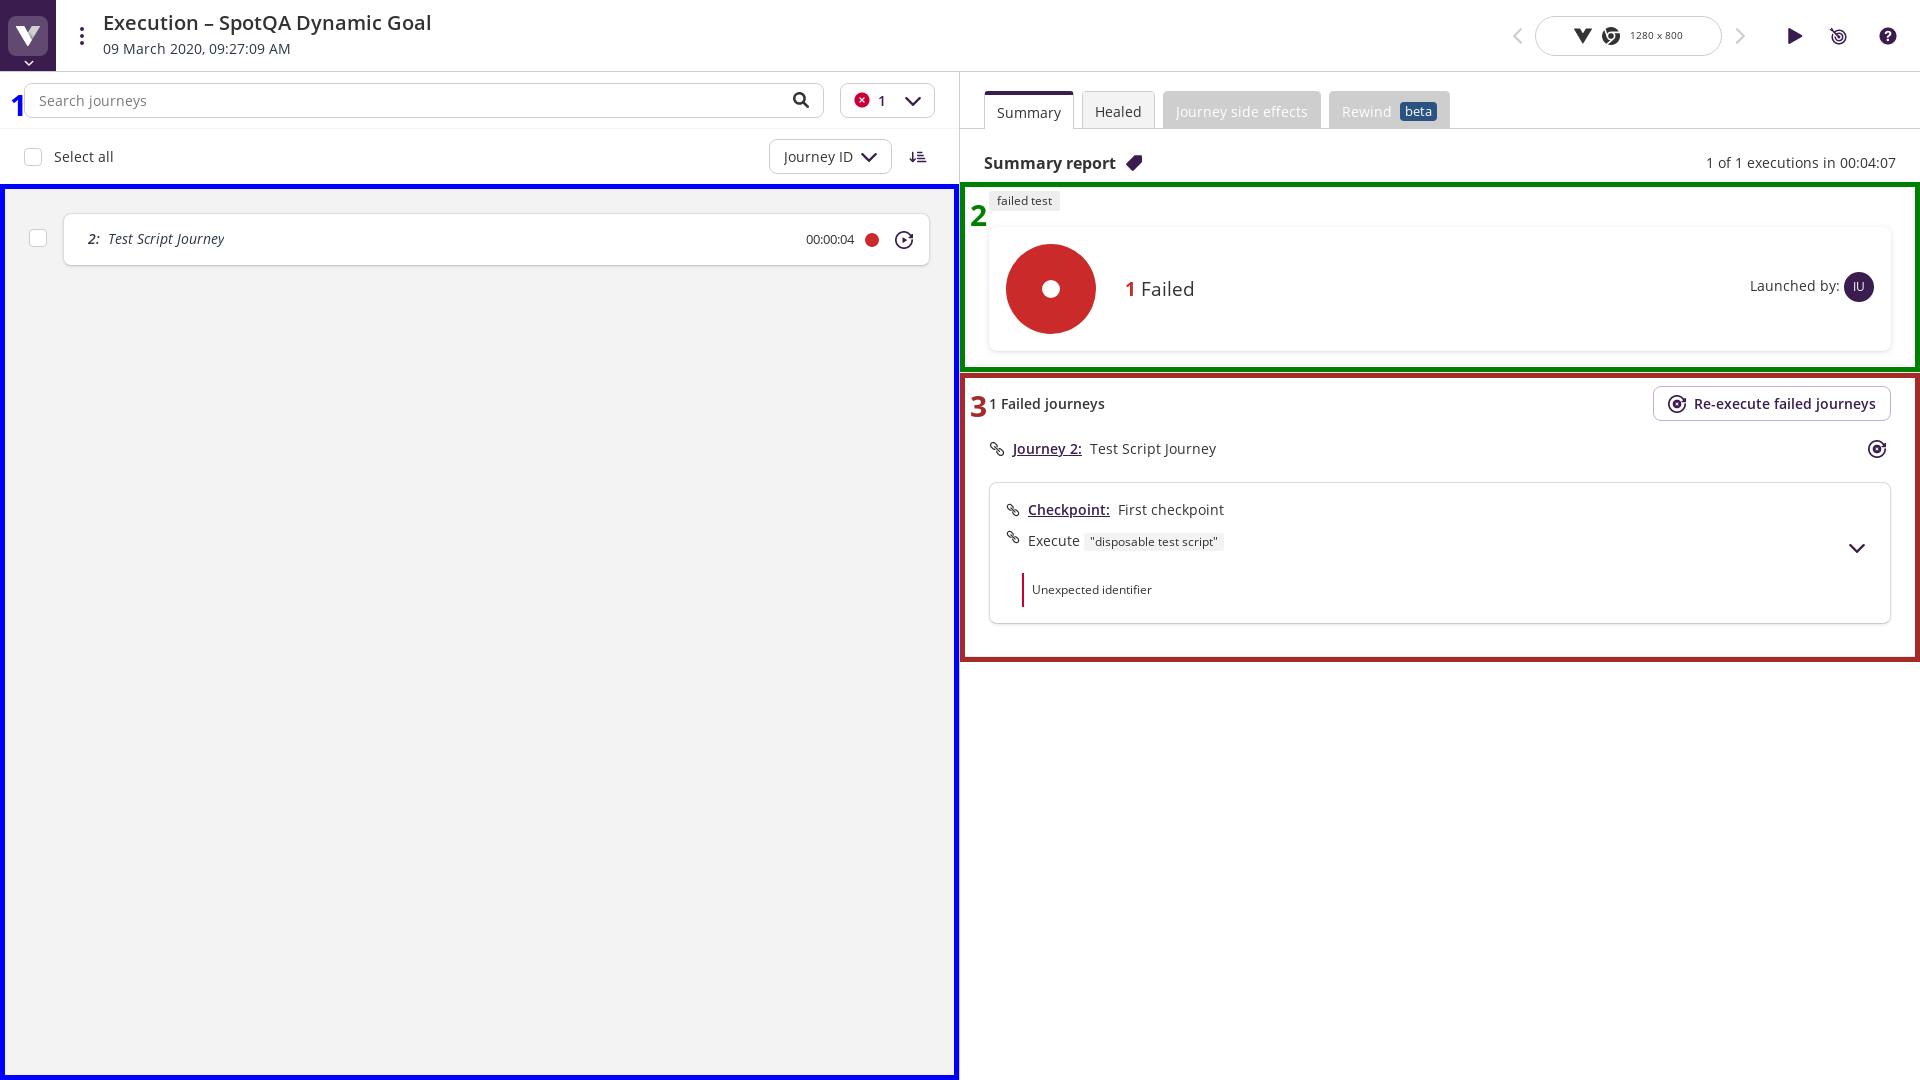Click the failed test tag

click(1024, 201)
